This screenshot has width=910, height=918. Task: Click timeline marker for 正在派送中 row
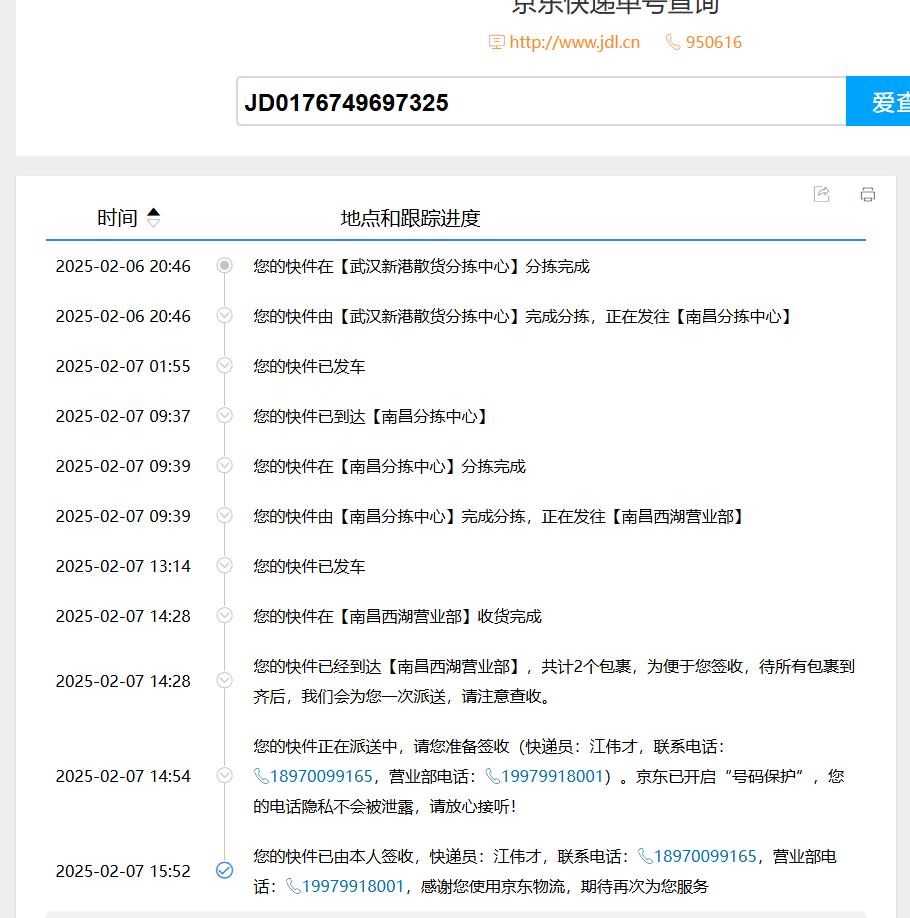[x=224, y=775]
